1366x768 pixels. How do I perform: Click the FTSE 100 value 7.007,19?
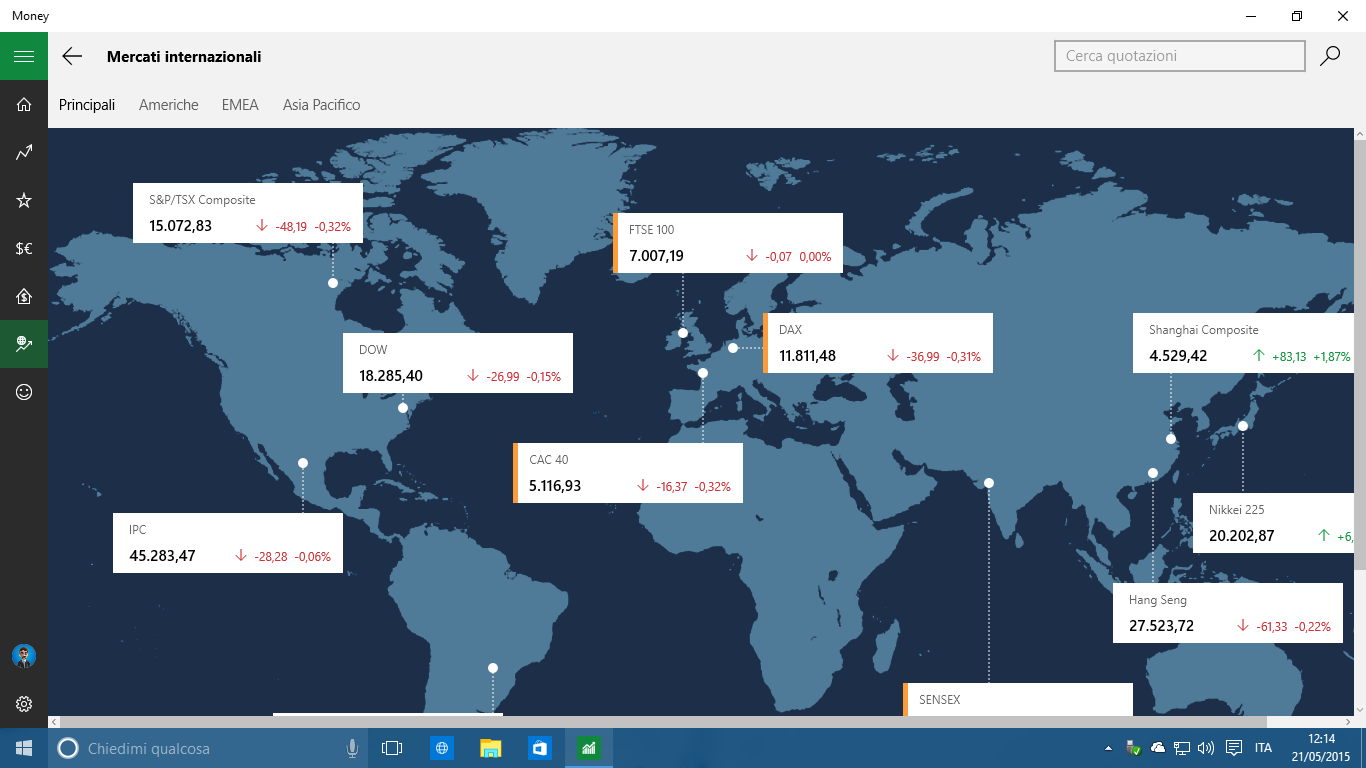click(x=657, y=257)
